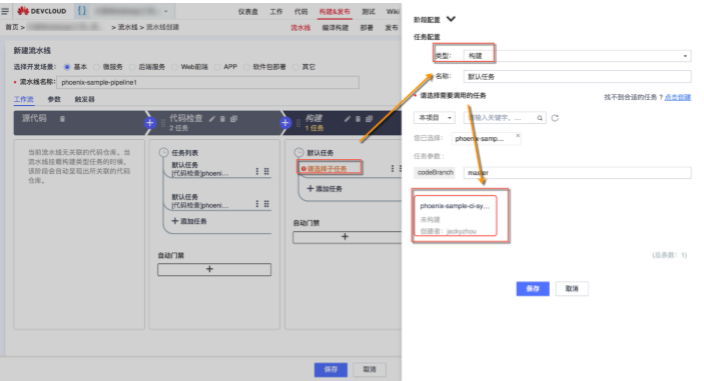Delete the 构建 stage via trash icon
This screenshot has height=381, width=704.
(x=358, y=119)
